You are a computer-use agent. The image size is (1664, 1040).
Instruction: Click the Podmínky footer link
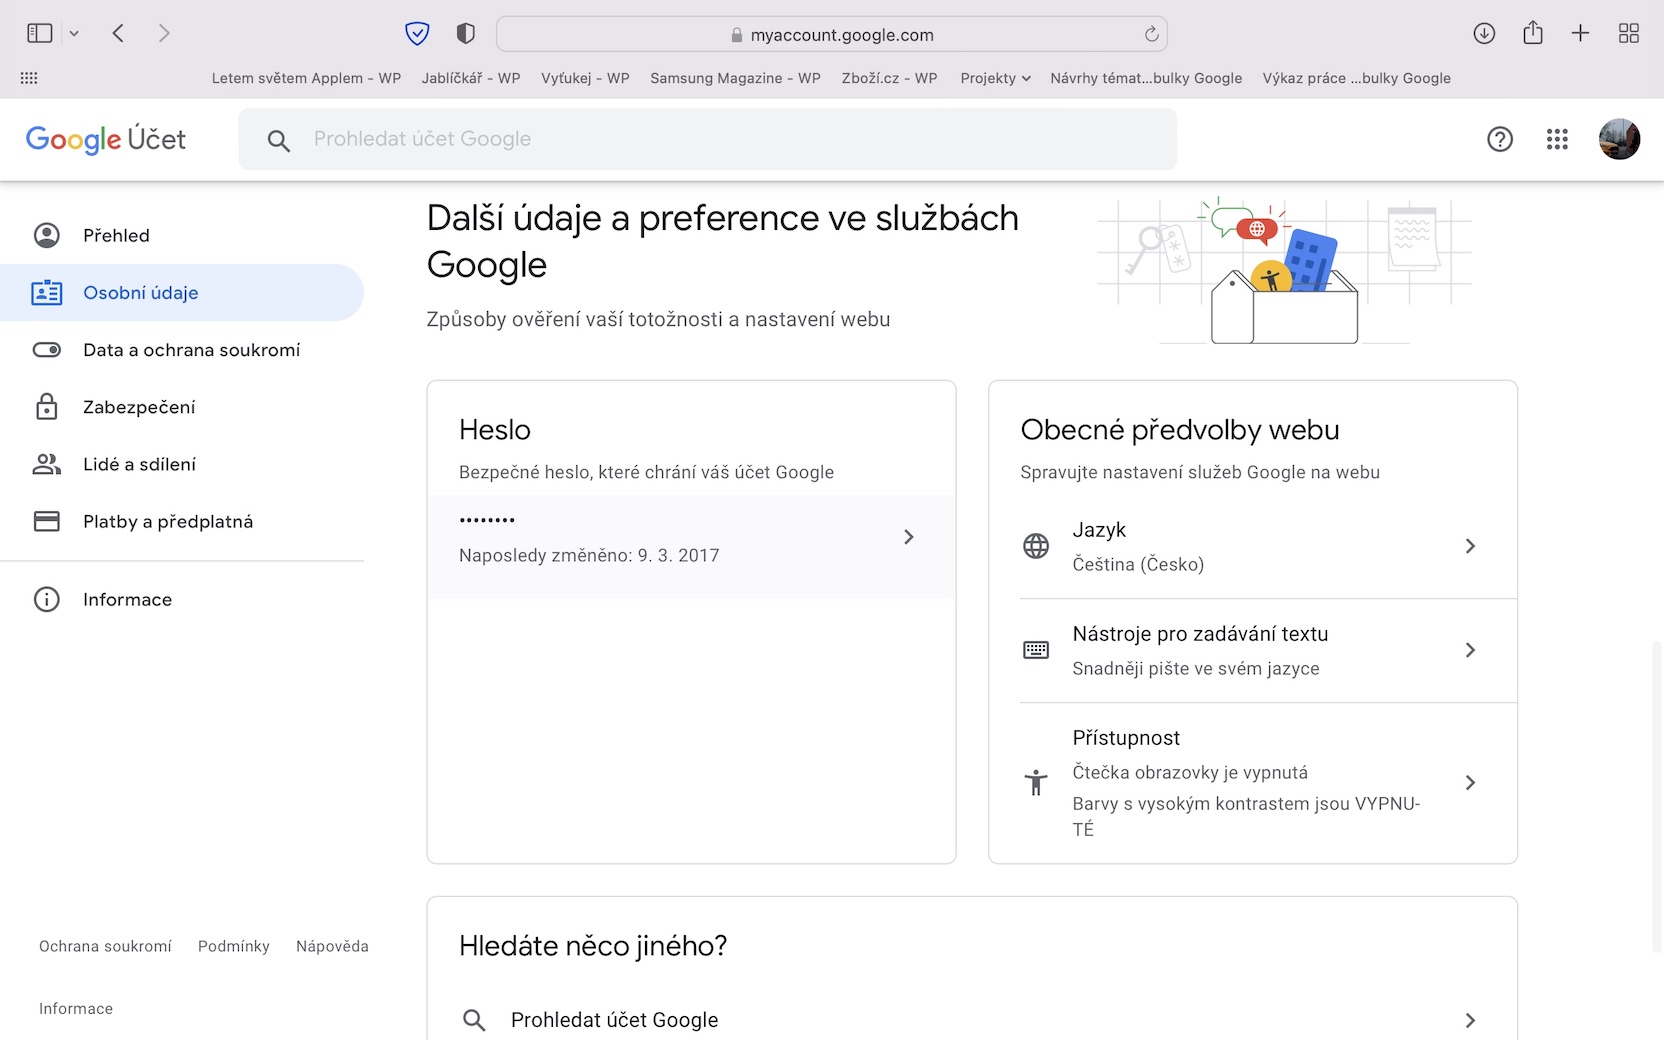(x=234, y=946)
